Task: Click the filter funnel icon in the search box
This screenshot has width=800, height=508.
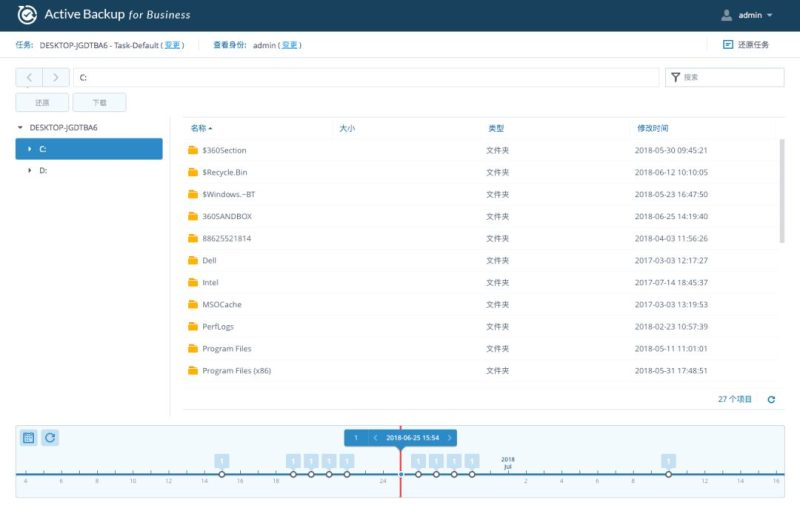Action: coord(676,77)
